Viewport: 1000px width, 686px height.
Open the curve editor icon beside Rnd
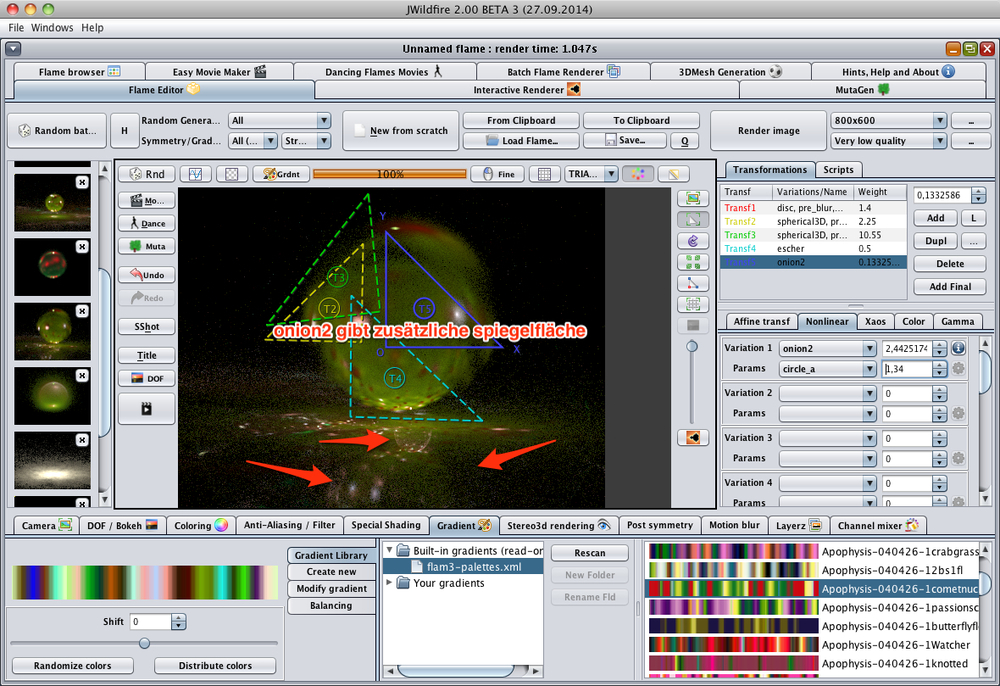click(x=196, y=174)
